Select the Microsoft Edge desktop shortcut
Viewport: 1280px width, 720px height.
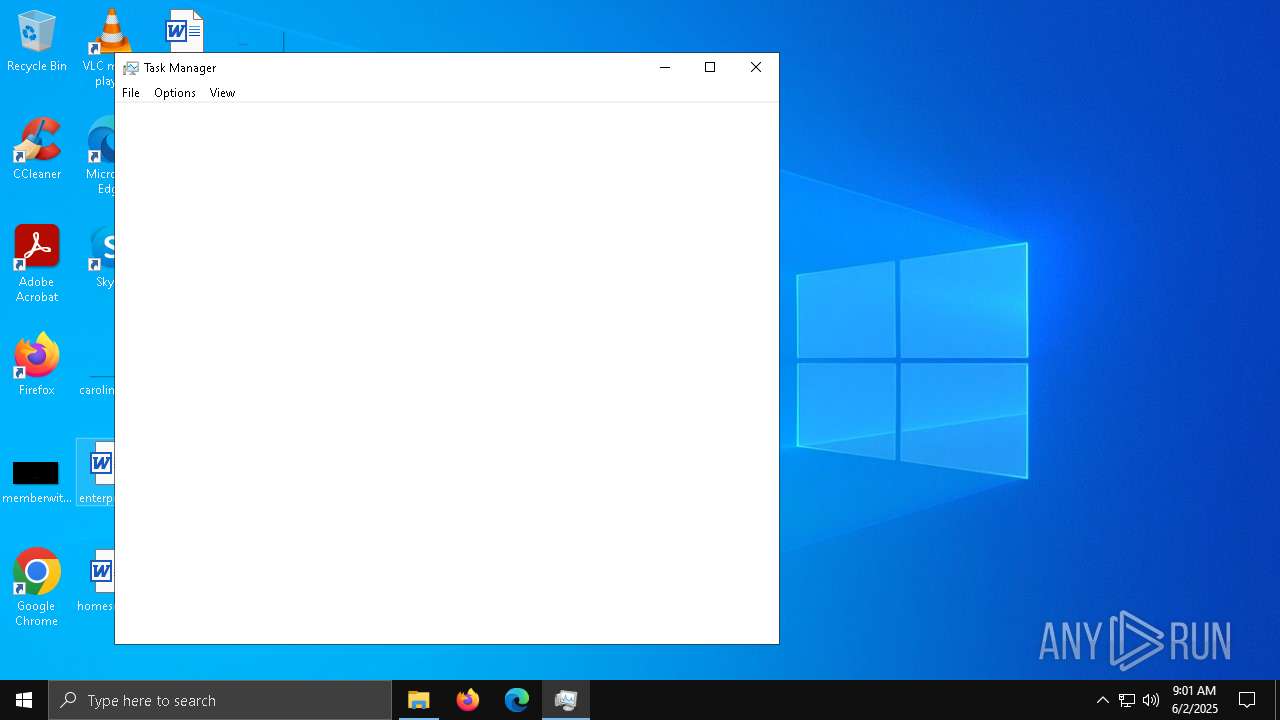tap(101, 156)
